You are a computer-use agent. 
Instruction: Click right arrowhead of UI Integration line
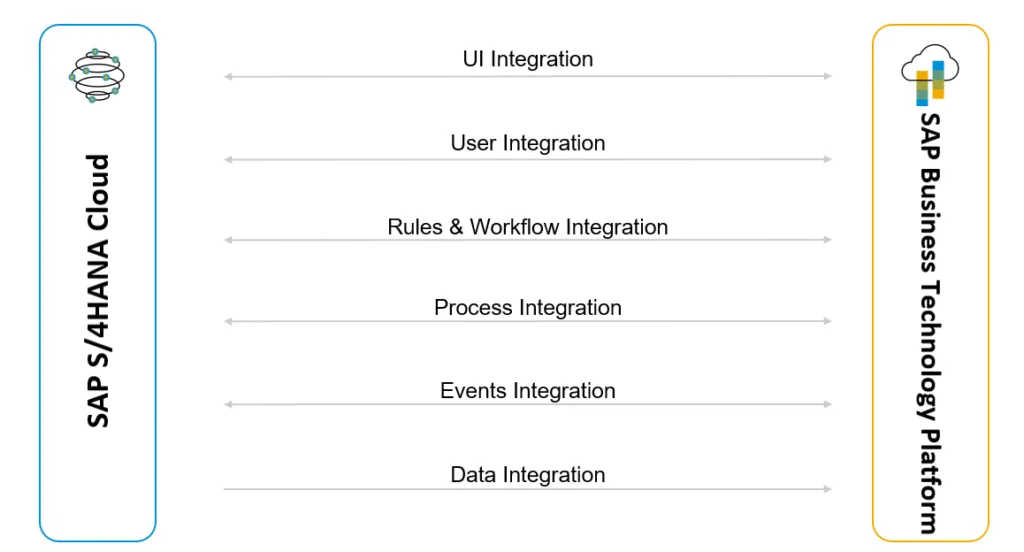[x=827, y=76]
